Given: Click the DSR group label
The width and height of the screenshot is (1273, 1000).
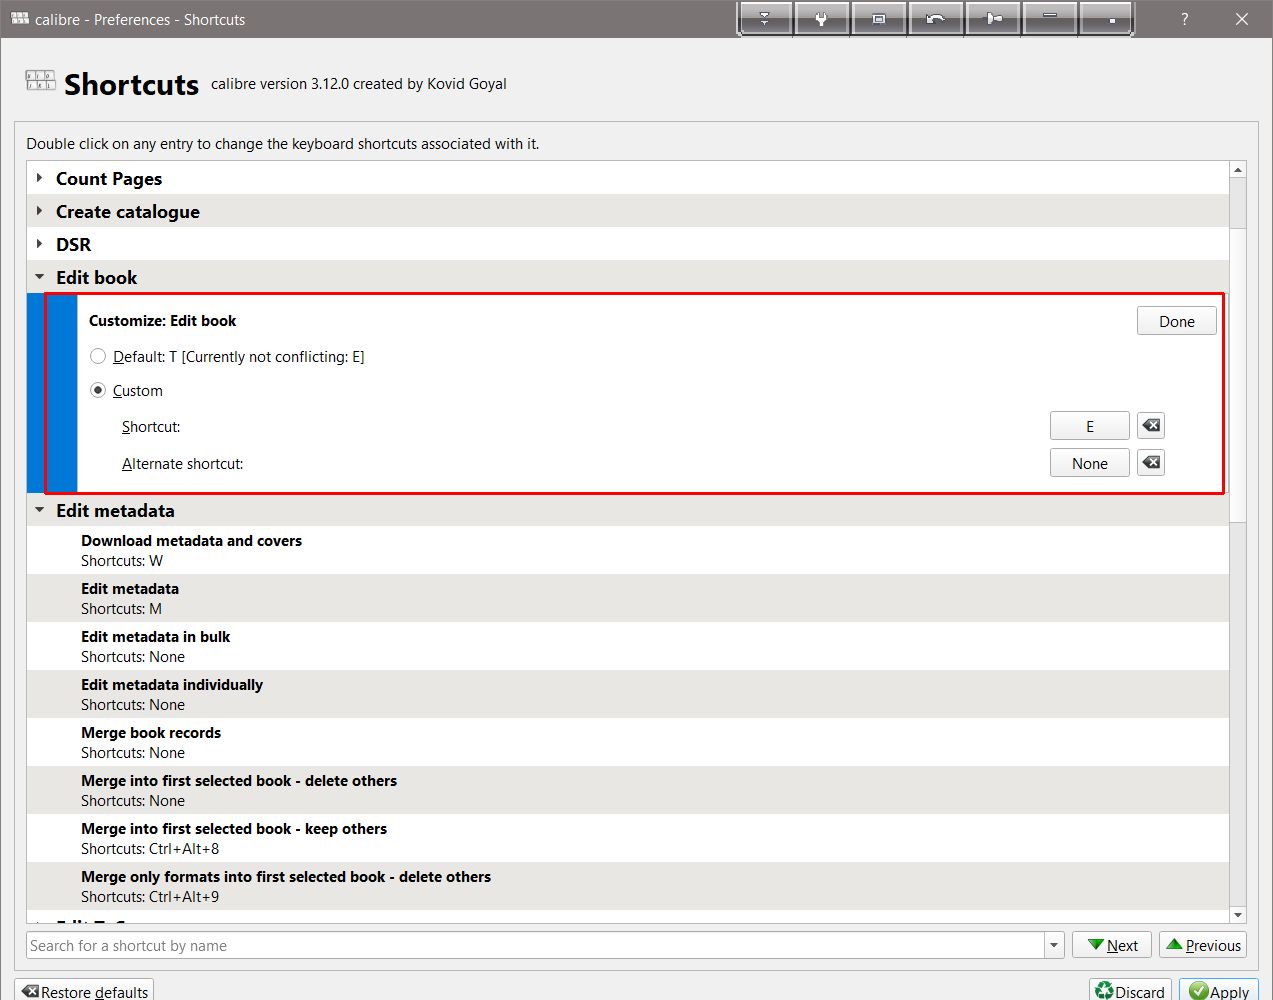Looking at the screenshot, I should coord(73,244).
